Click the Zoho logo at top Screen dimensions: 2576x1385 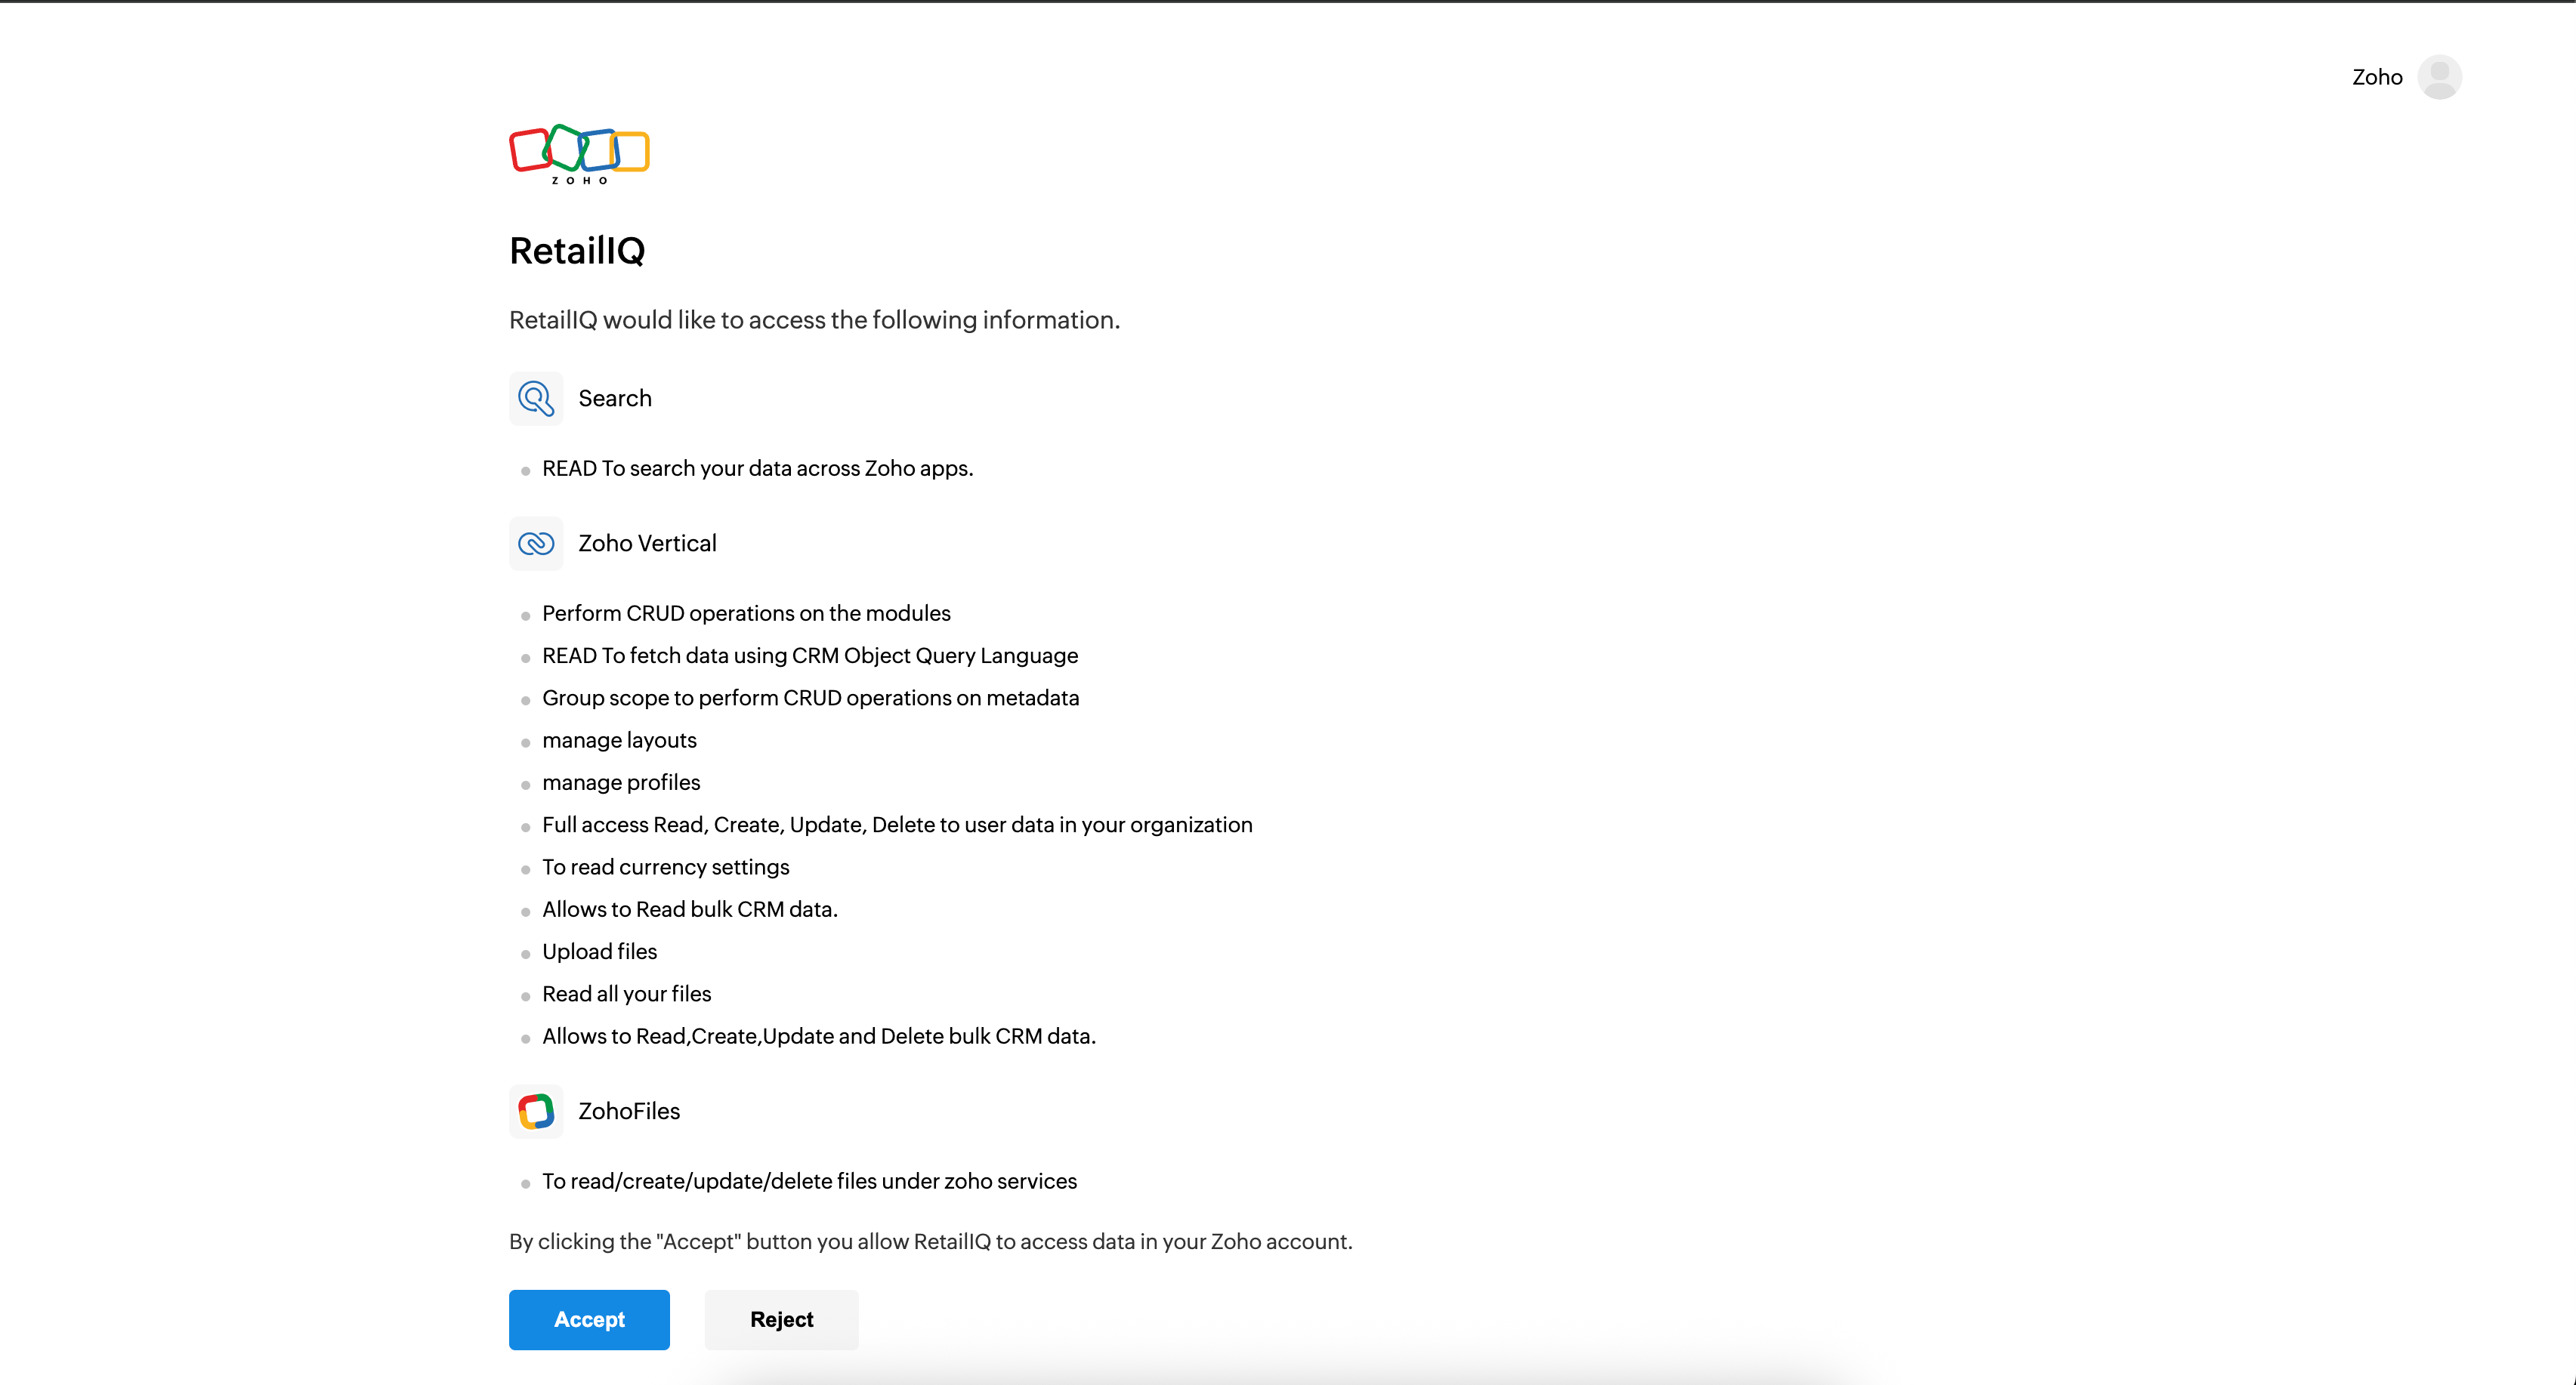579,154
